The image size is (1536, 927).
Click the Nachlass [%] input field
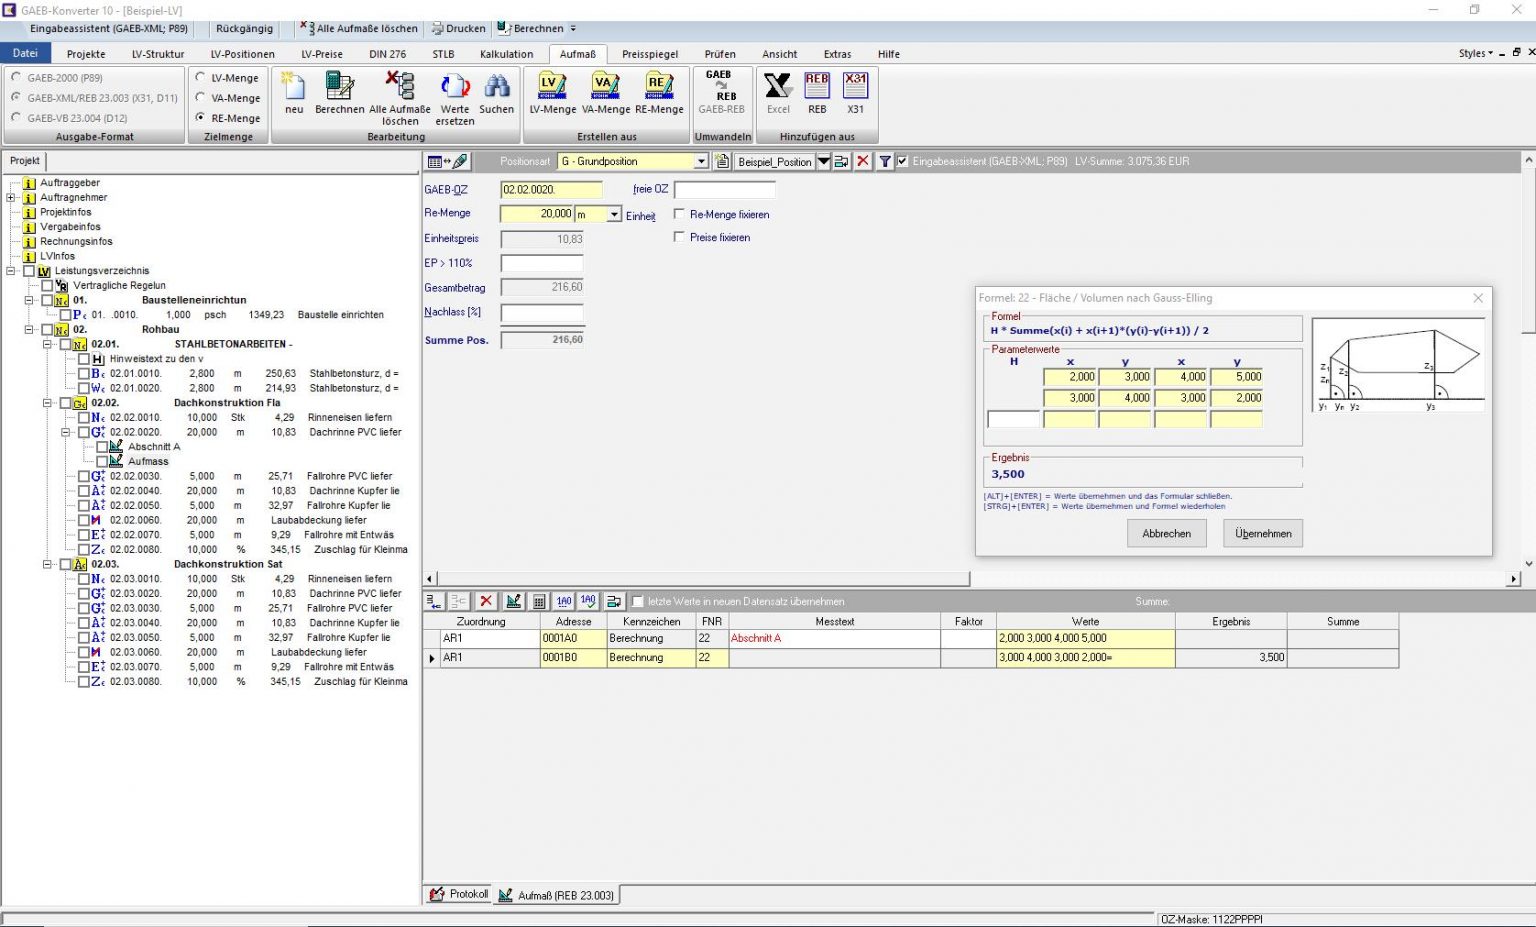point(542,312)
